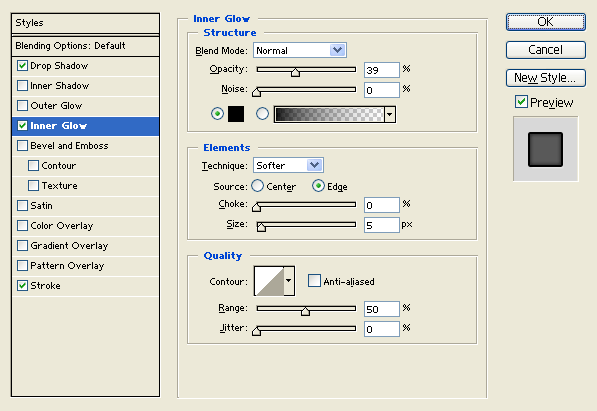This screenshot has width=597, height=411.
Task: Open the gradient picker dropdown arrow
Action: (390, 114)
